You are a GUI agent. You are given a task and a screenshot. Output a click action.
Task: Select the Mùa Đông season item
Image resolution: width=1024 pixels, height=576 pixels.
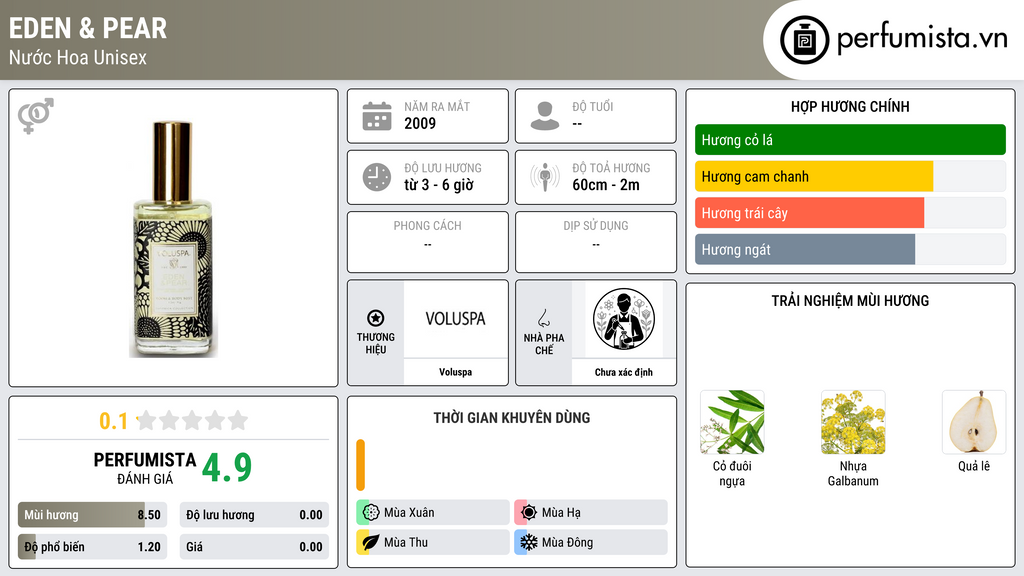pyautogui.click(x=590, y=542)
